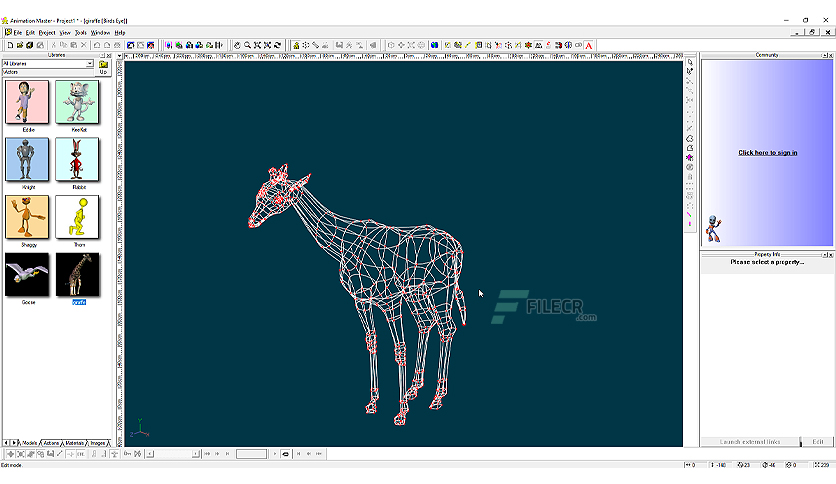Click the 'Click here to sign in' link
This screenshot has height=484, width=836.
768,152
